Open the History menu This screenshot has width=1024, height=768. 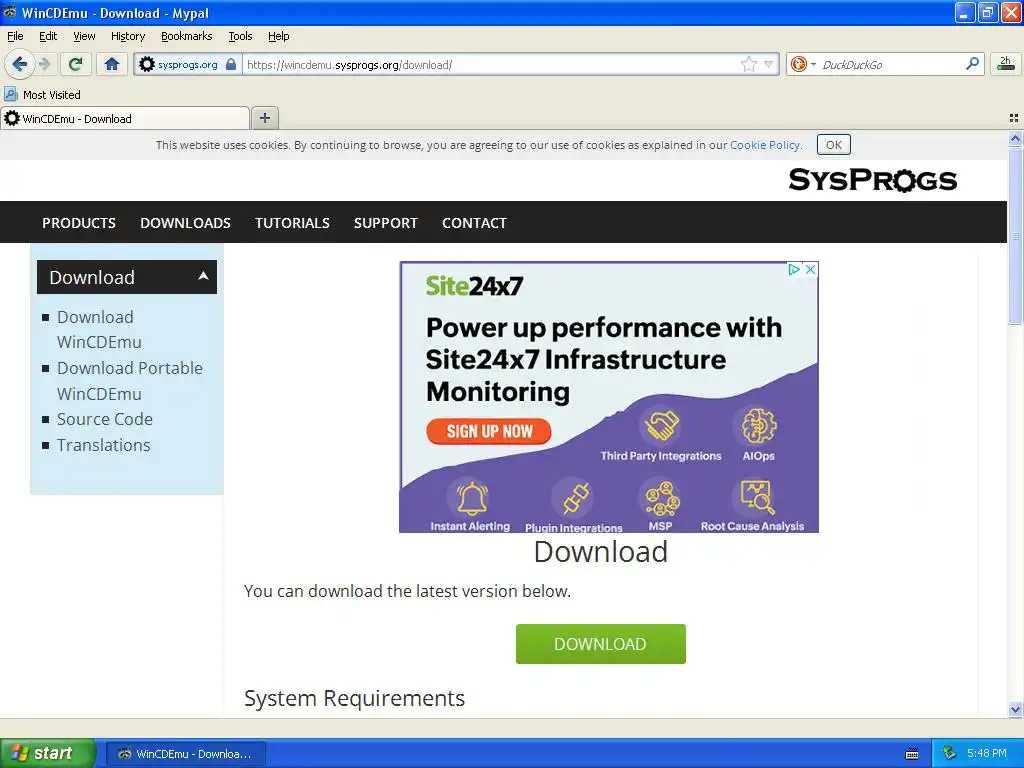[x=127, y=36]
